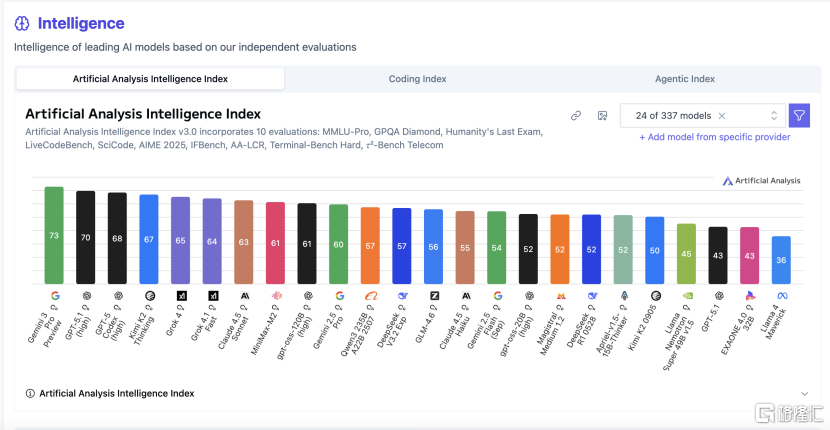Switch to the Coding Index tab

(x=418, y=79)
